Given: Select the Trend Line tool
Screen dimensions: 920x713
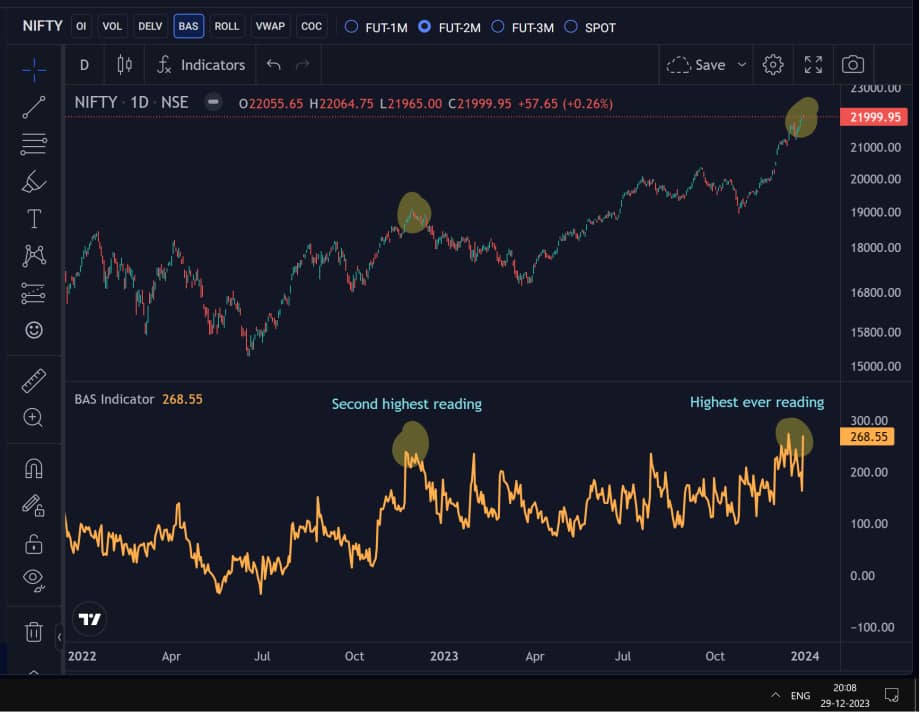Looking at the screenshot, I should [33, 107].
